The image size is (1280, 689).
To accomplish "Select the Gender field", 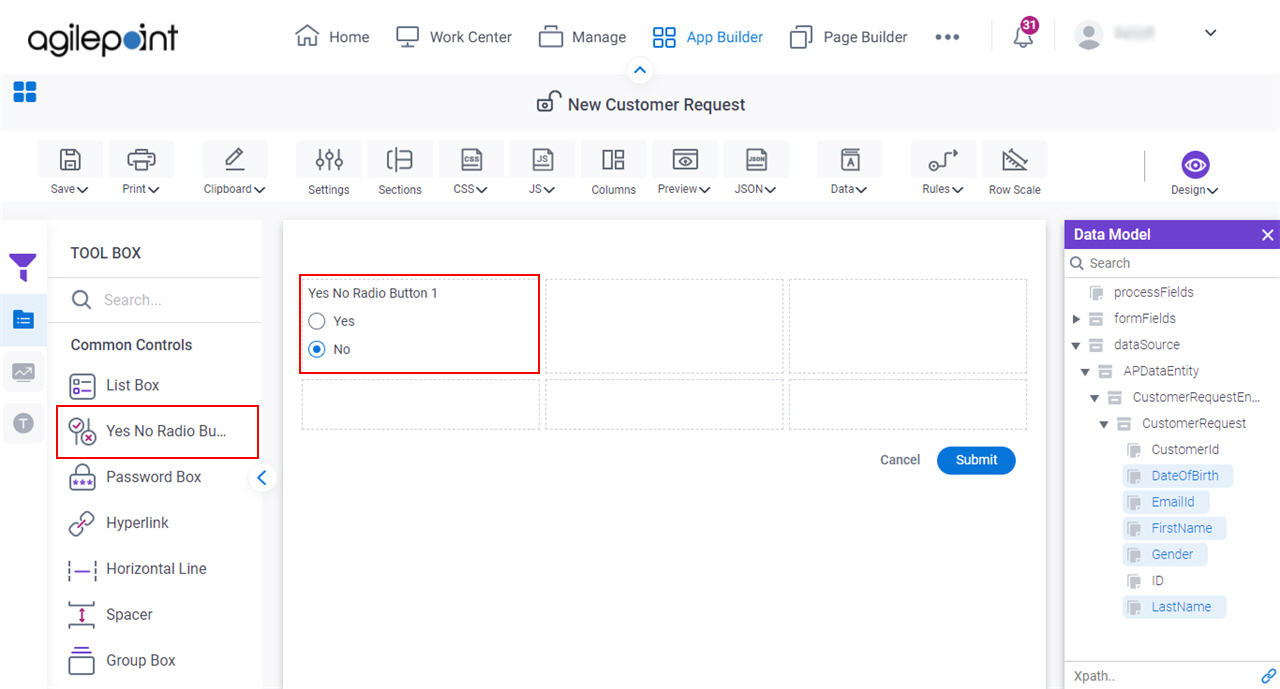I will coord(1164,554).
